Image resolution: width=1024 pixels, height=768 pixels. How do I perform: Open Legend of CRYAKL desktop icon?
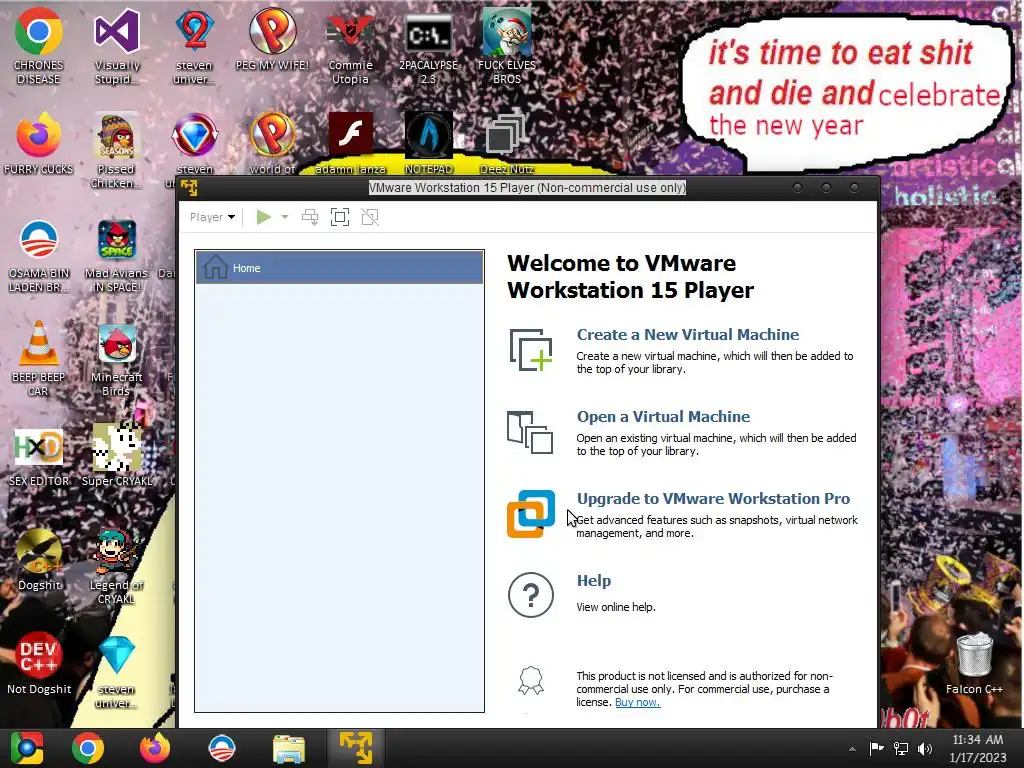(116, 566)
